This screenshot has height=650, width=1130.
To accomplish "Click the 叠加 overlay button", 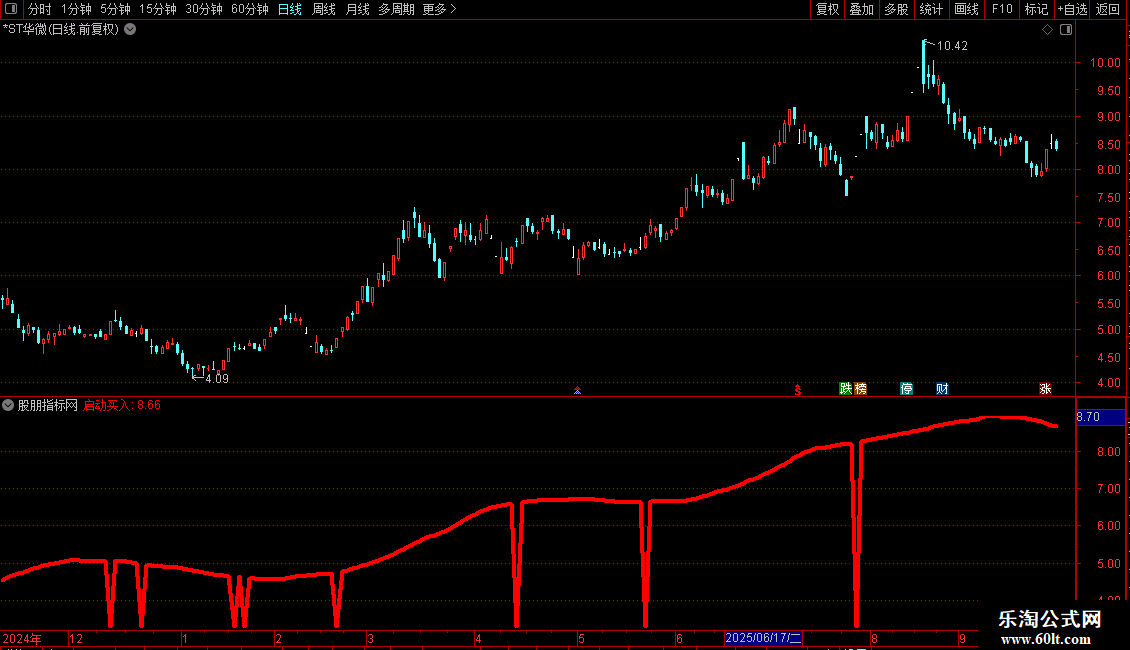I will 861,9.
